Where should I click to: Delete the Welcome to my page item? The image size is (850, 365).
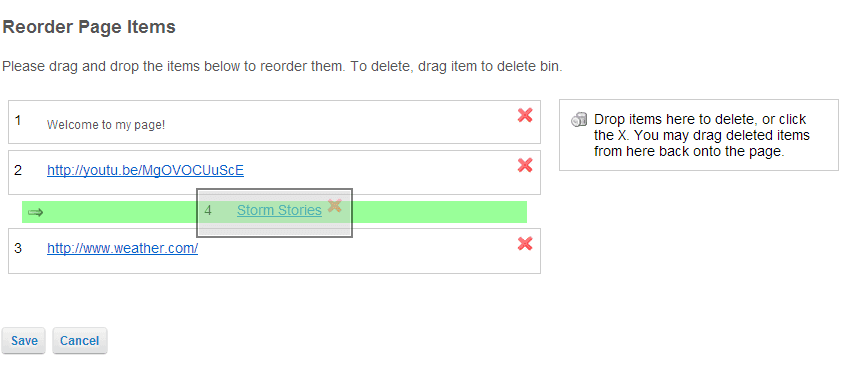pos(525,115)
